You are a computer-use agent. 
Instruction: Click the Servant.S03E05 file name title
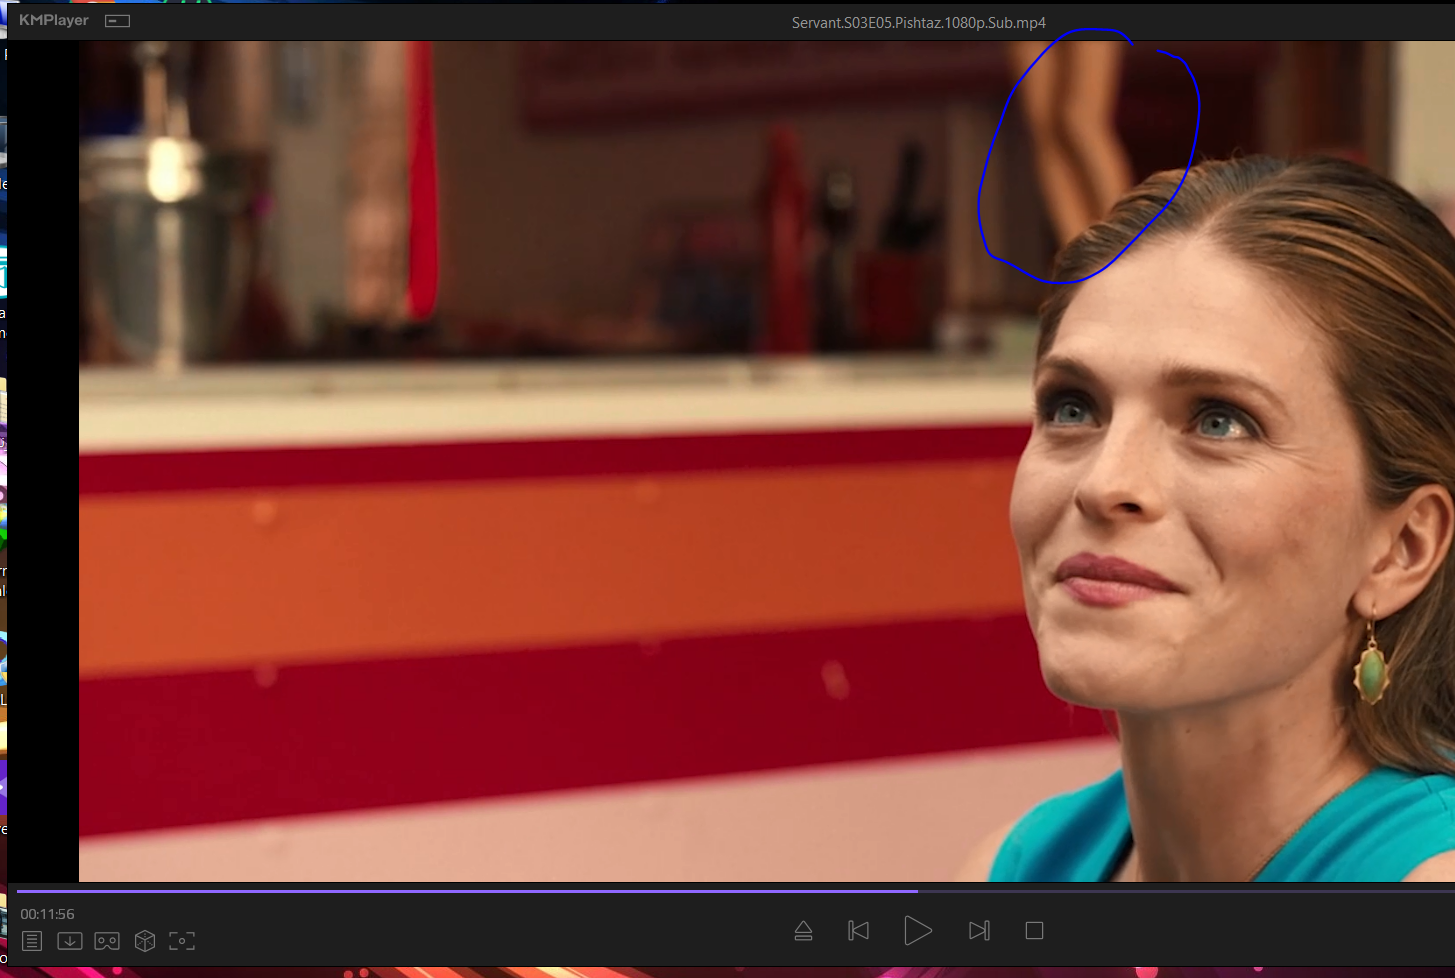(x=918, y=23)
